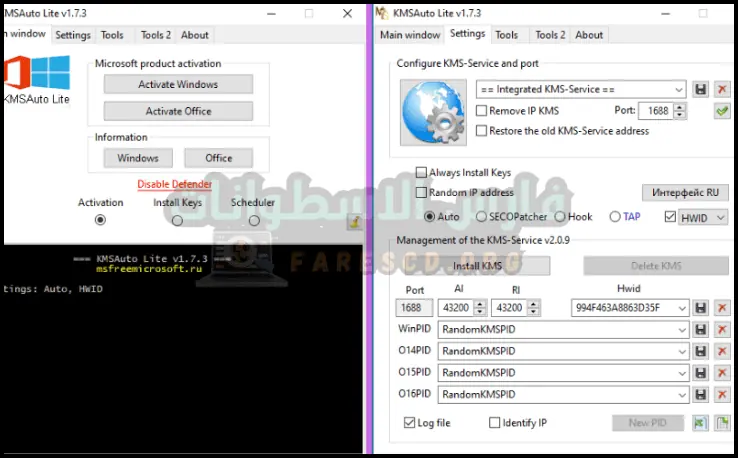Viewport: 738px width, 458px height.
Task: Click the save icon beside Integrated KMS-Service
Action: (x=701, y=89)
